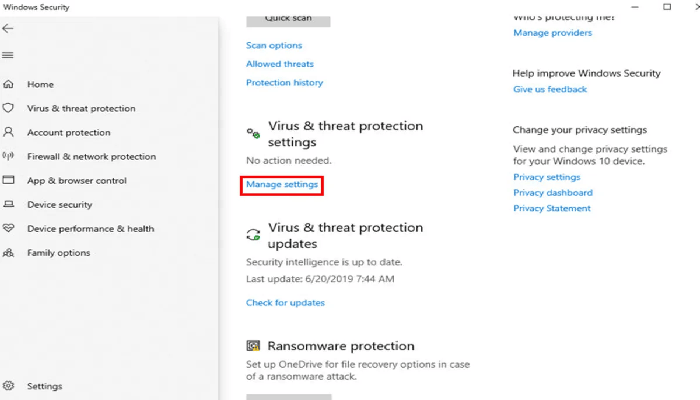Click the Settings gear icon

(9, 386)
